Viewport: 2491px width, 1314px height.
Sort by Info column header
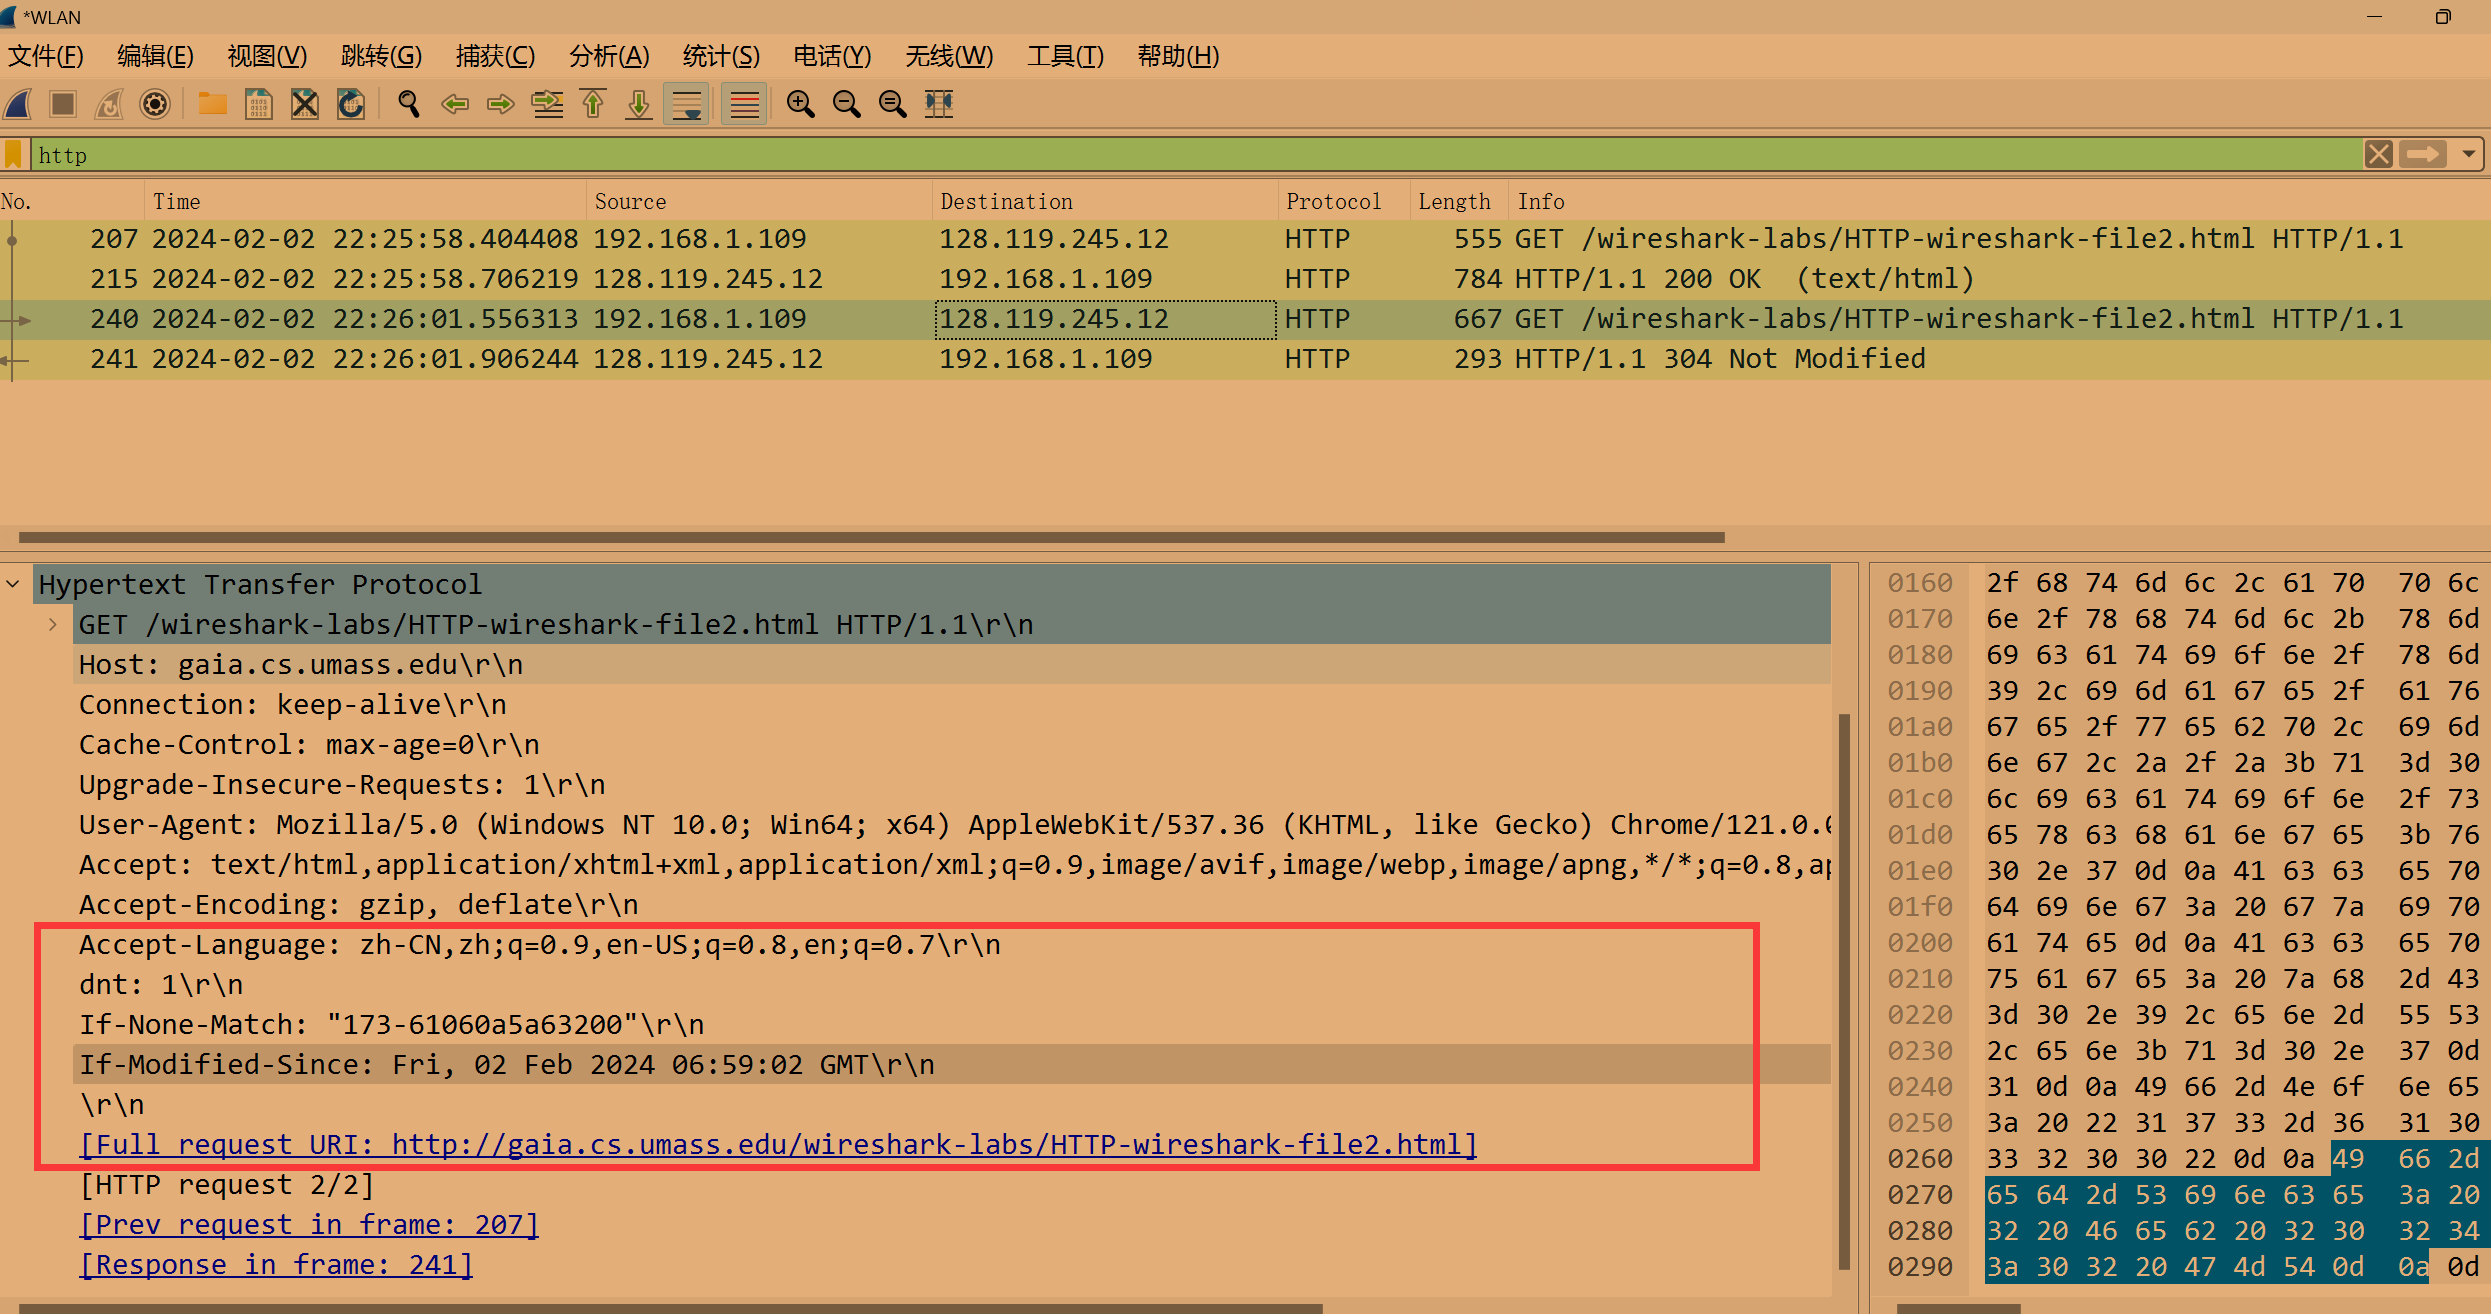tap(2000, 201)
